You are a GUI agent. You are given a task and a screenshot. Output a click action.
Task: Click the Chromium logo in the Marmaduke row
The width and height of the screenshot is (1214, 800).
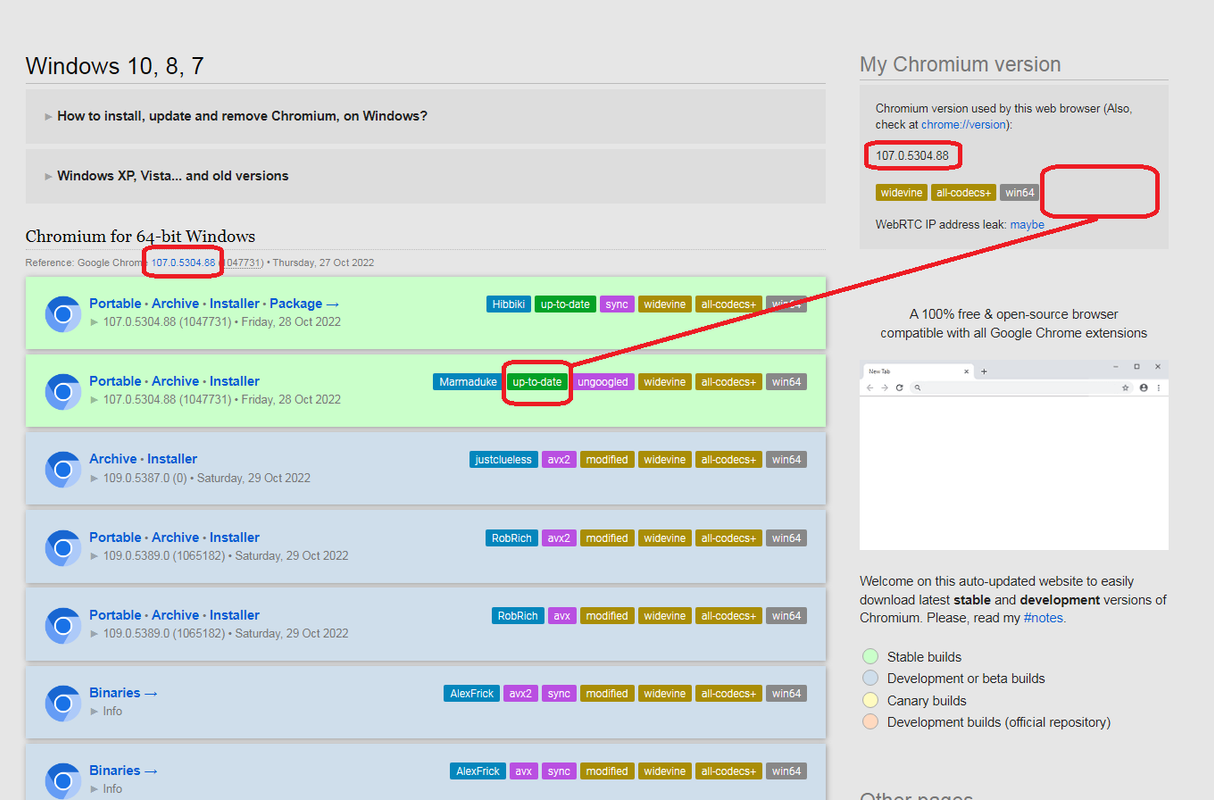[x=63, y=391]
